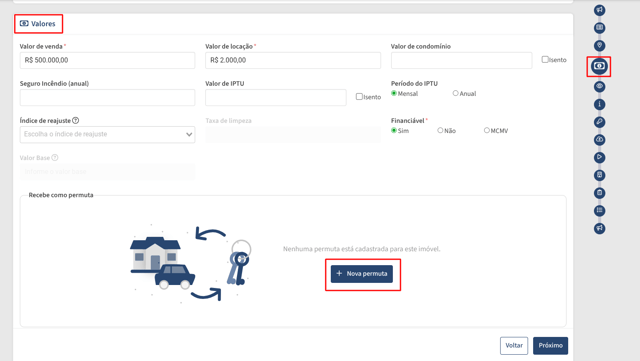
Task: Click the Valor de locação field
Action: [293, 60]
